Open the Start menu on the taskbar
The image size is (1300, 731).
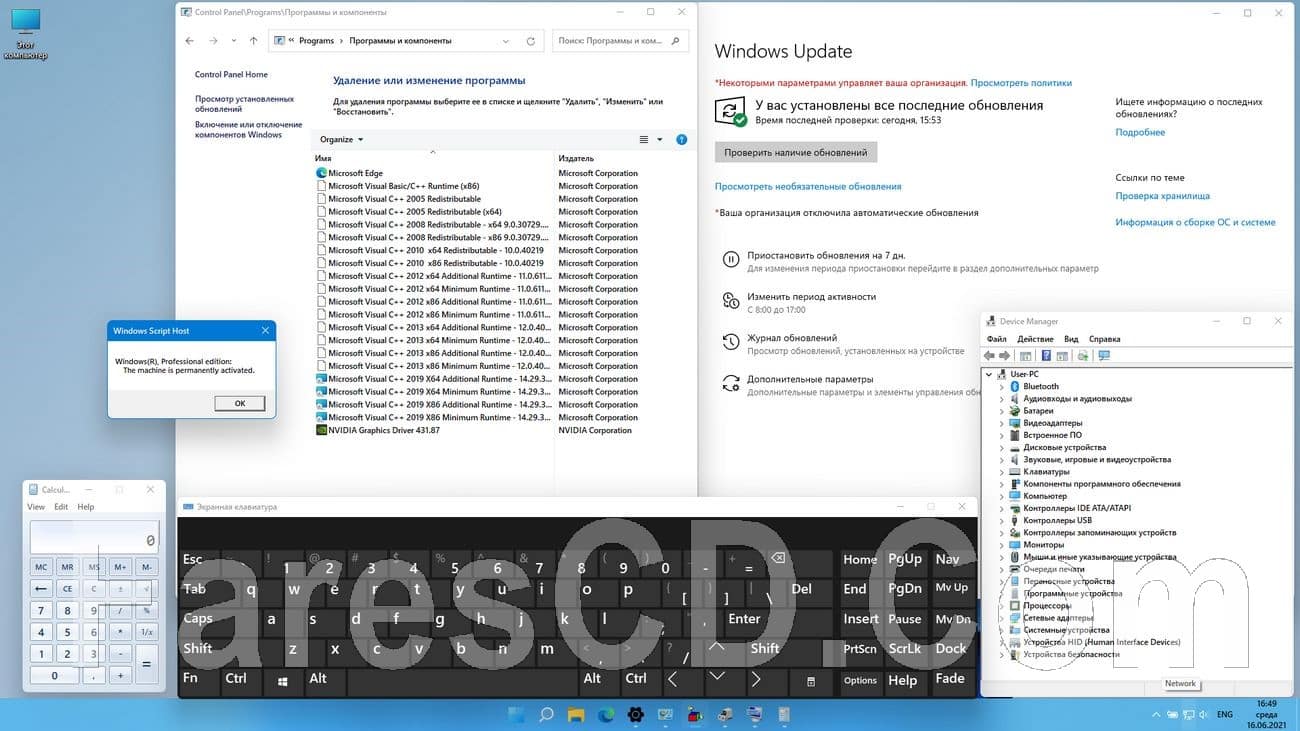pyautogui.click(x=516, y=715)
